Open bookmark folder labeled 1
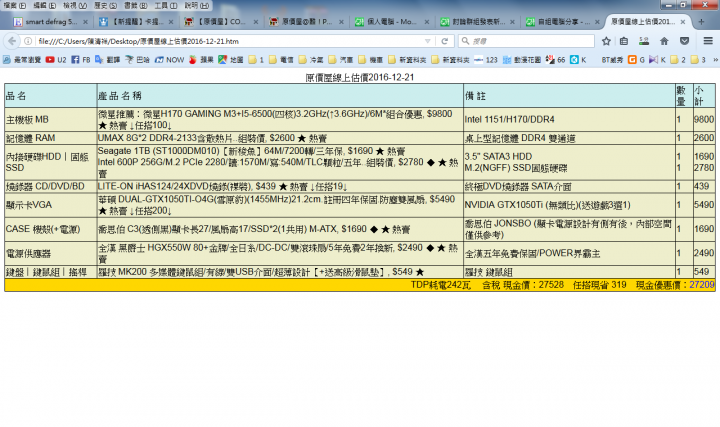Viewport: 720px width, 427px height. 256,60
